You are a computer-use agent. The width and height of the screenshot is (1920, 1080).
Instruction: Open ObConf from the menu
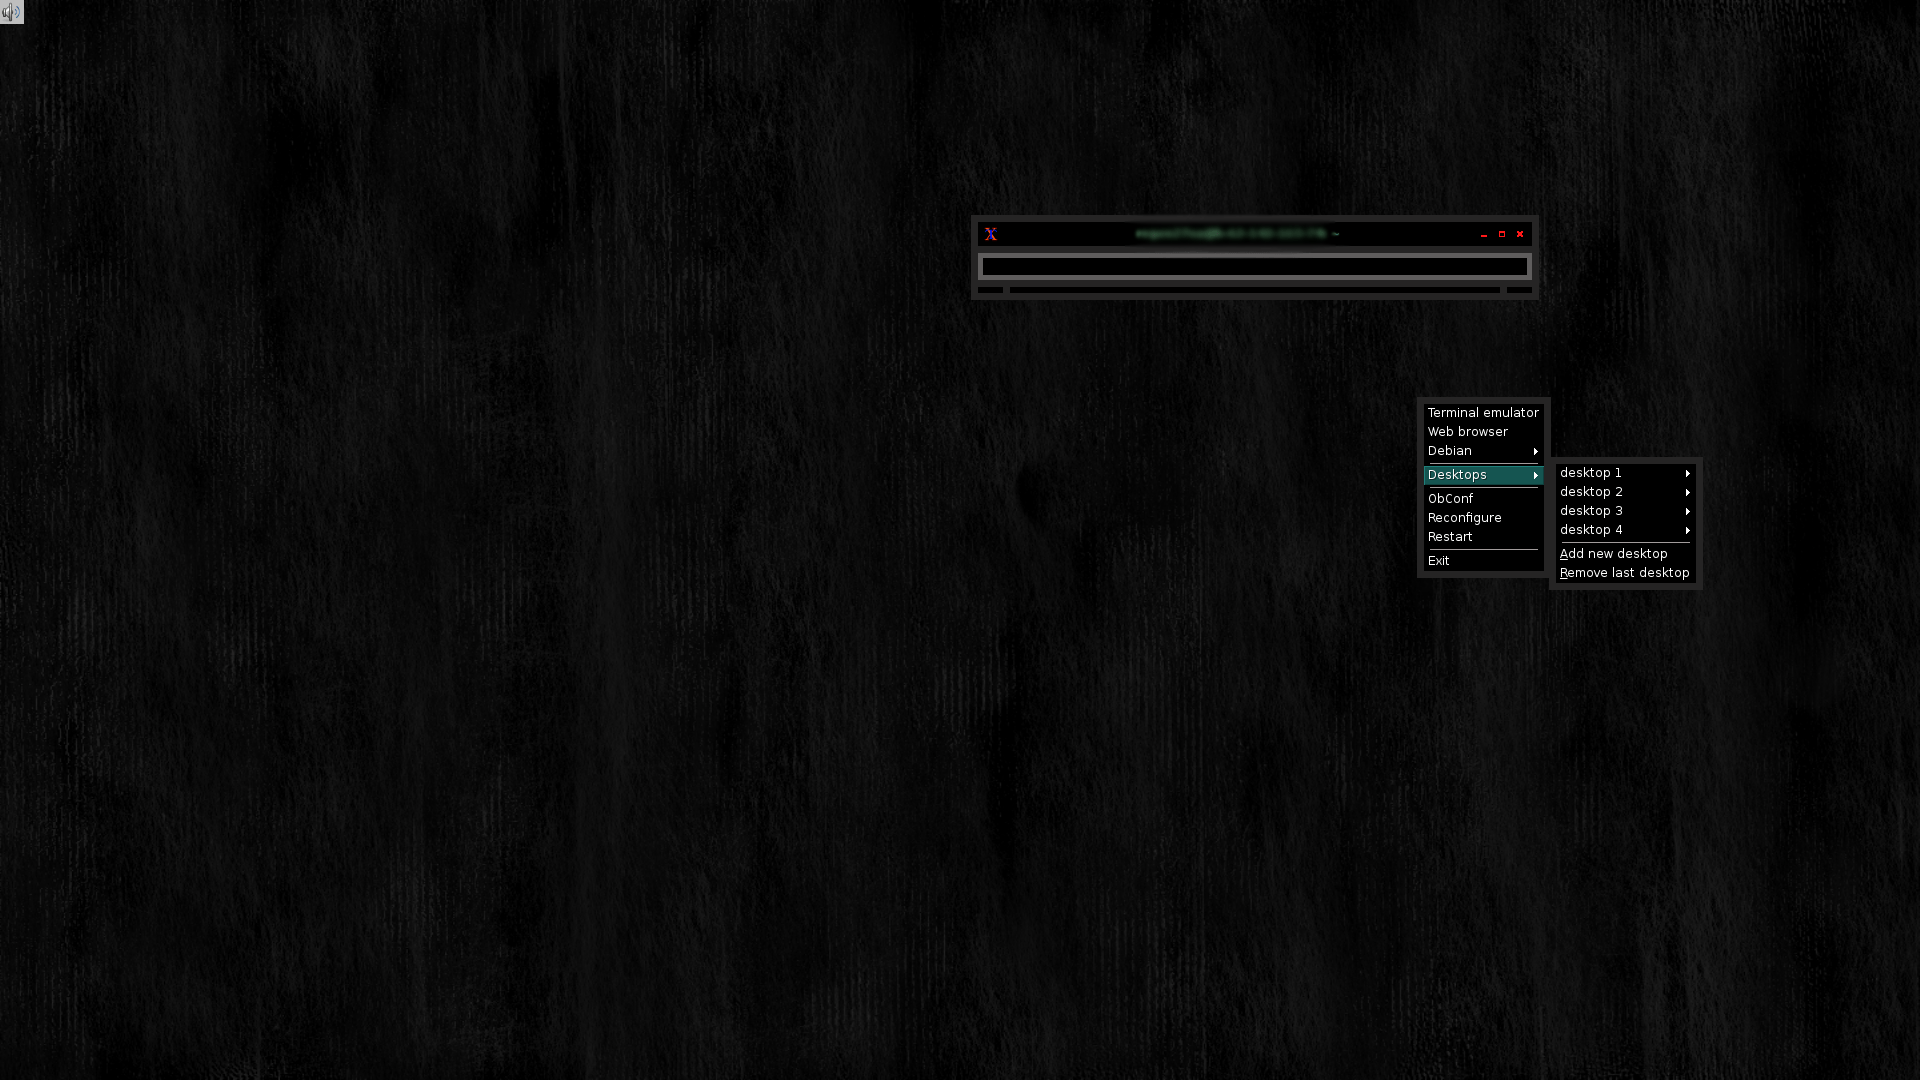click(x=1483, y=499)
